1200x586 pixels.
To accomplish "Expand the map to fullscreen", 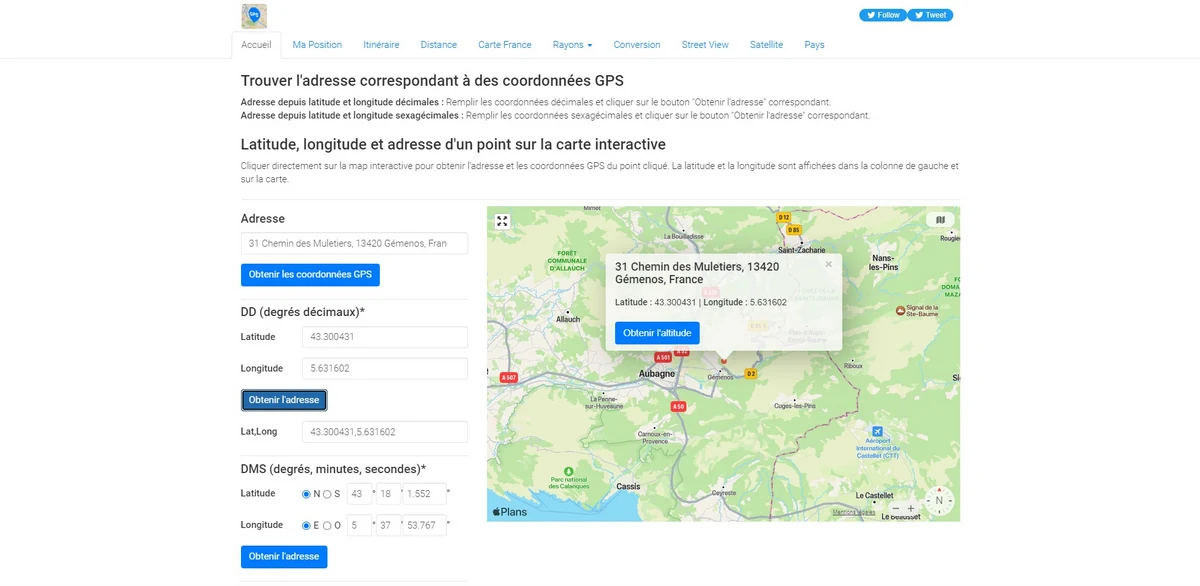I will 503,221.
